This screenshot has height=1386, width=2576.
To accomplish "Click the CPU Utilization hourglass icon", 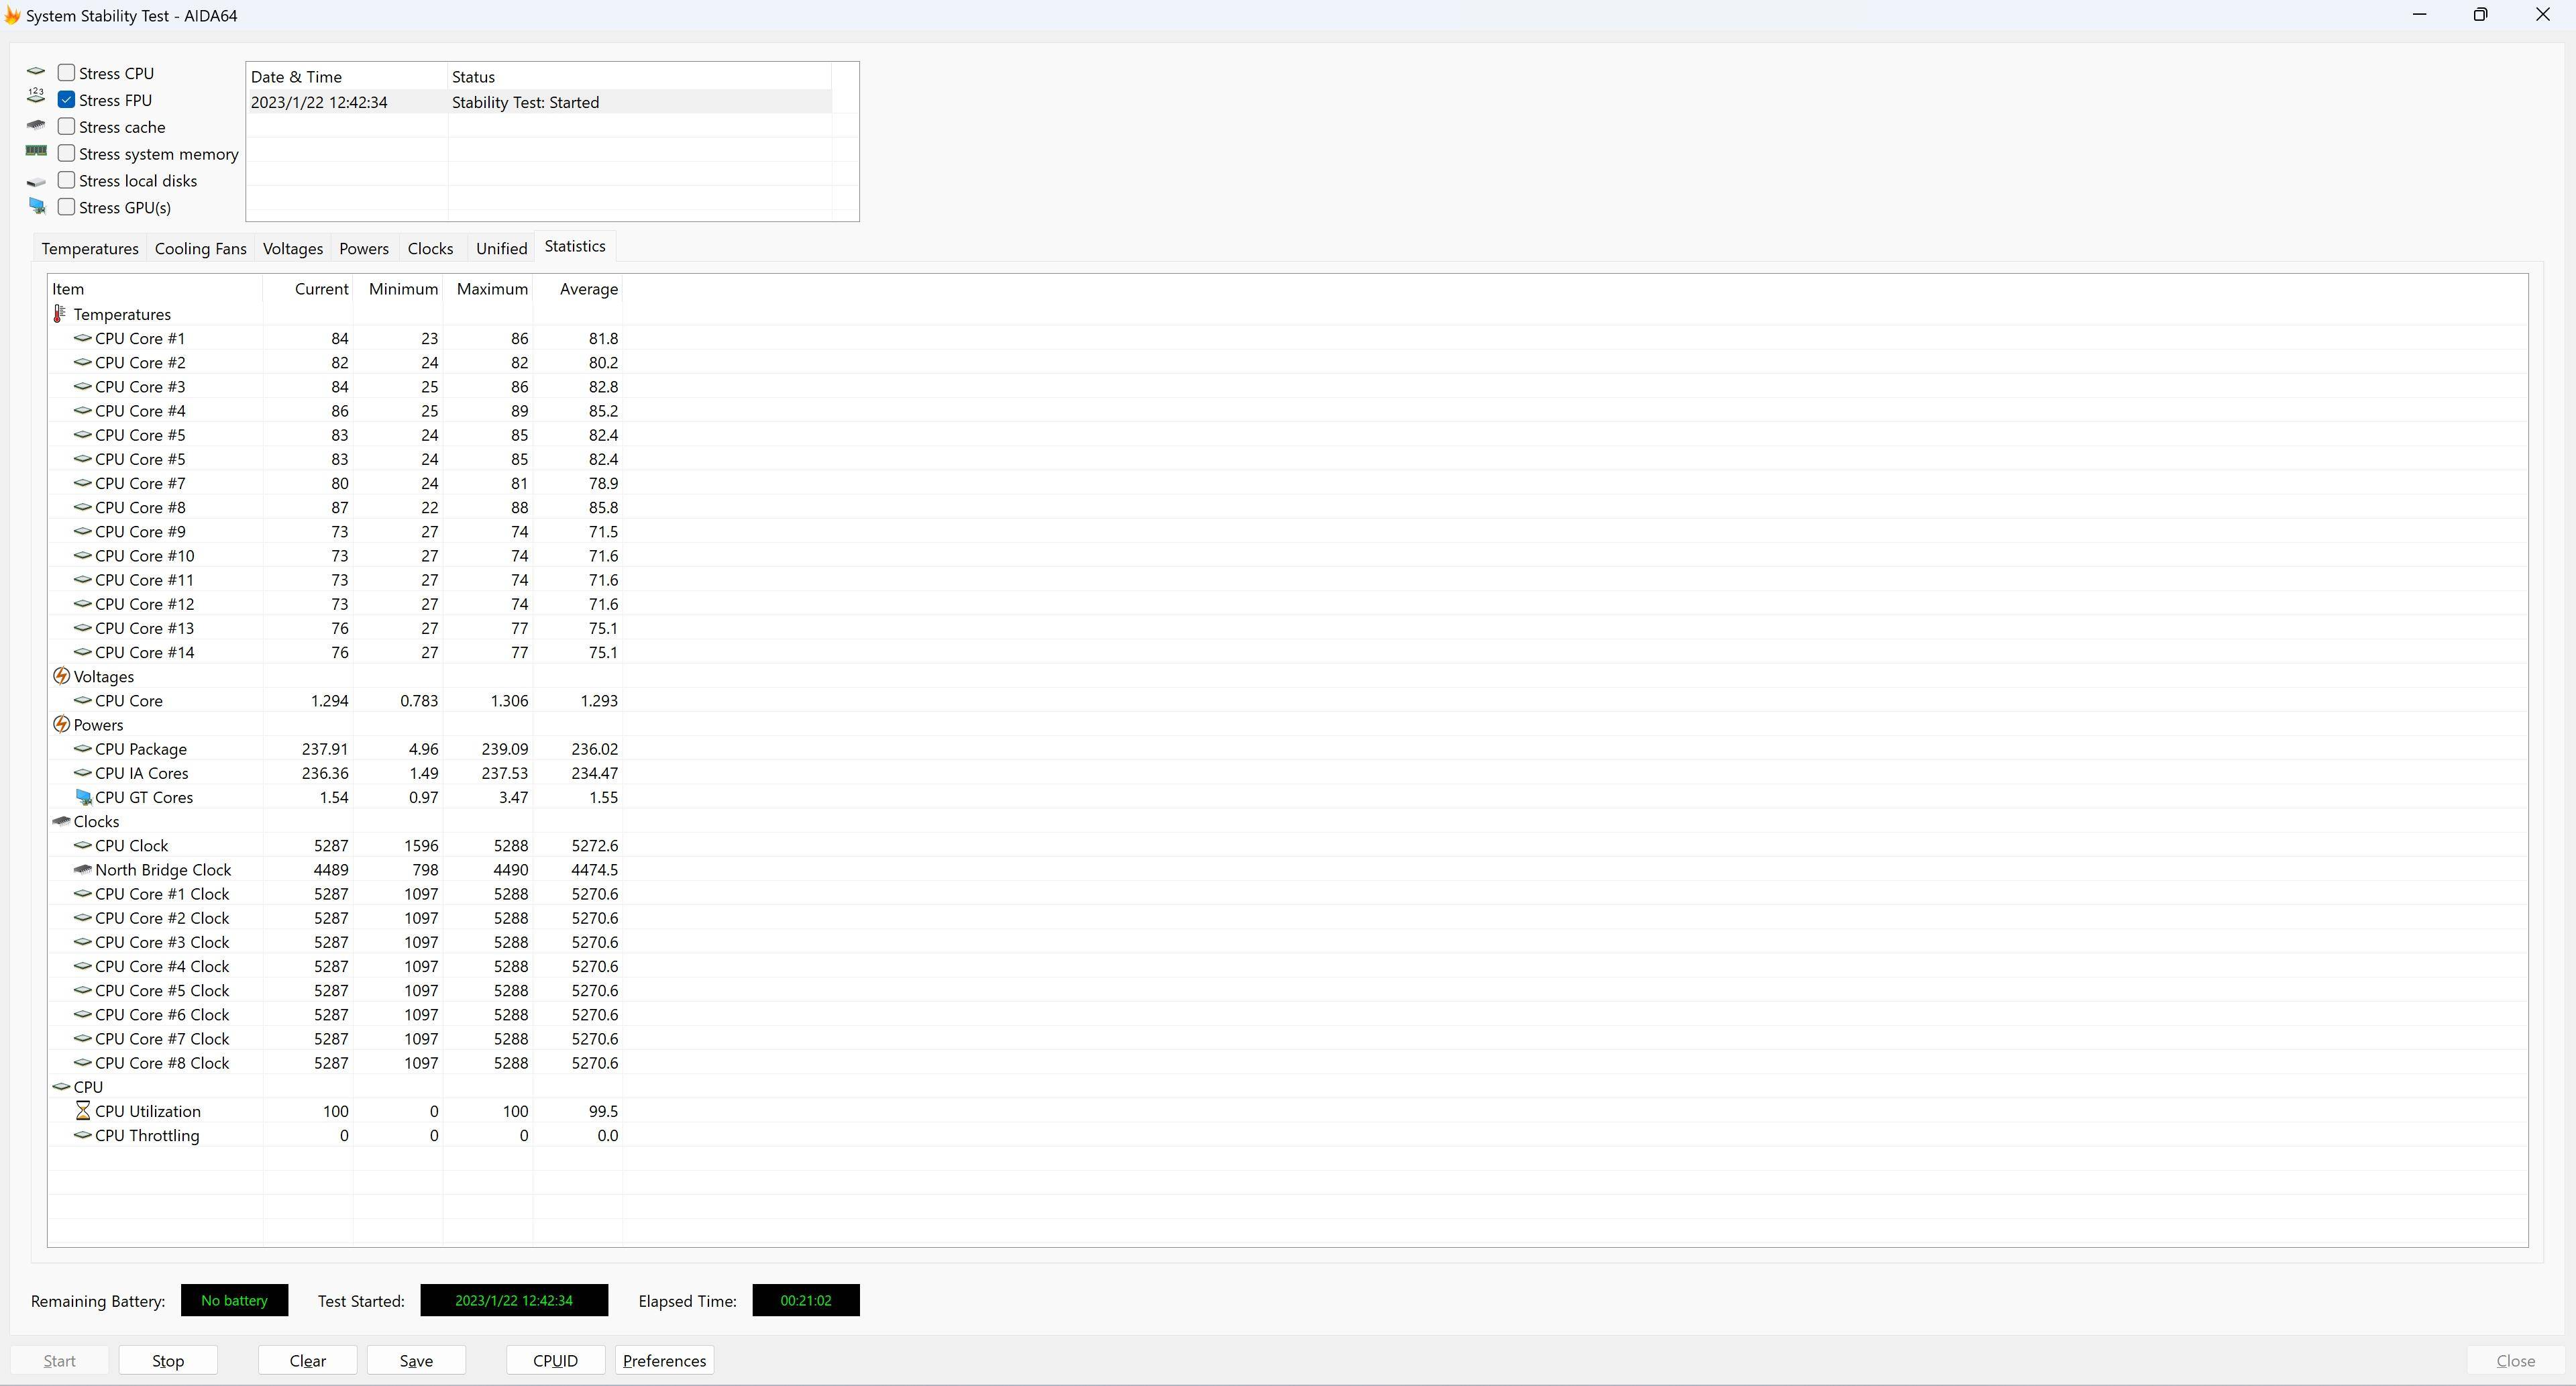I will pyautogui.click(x=80, y=1111).
